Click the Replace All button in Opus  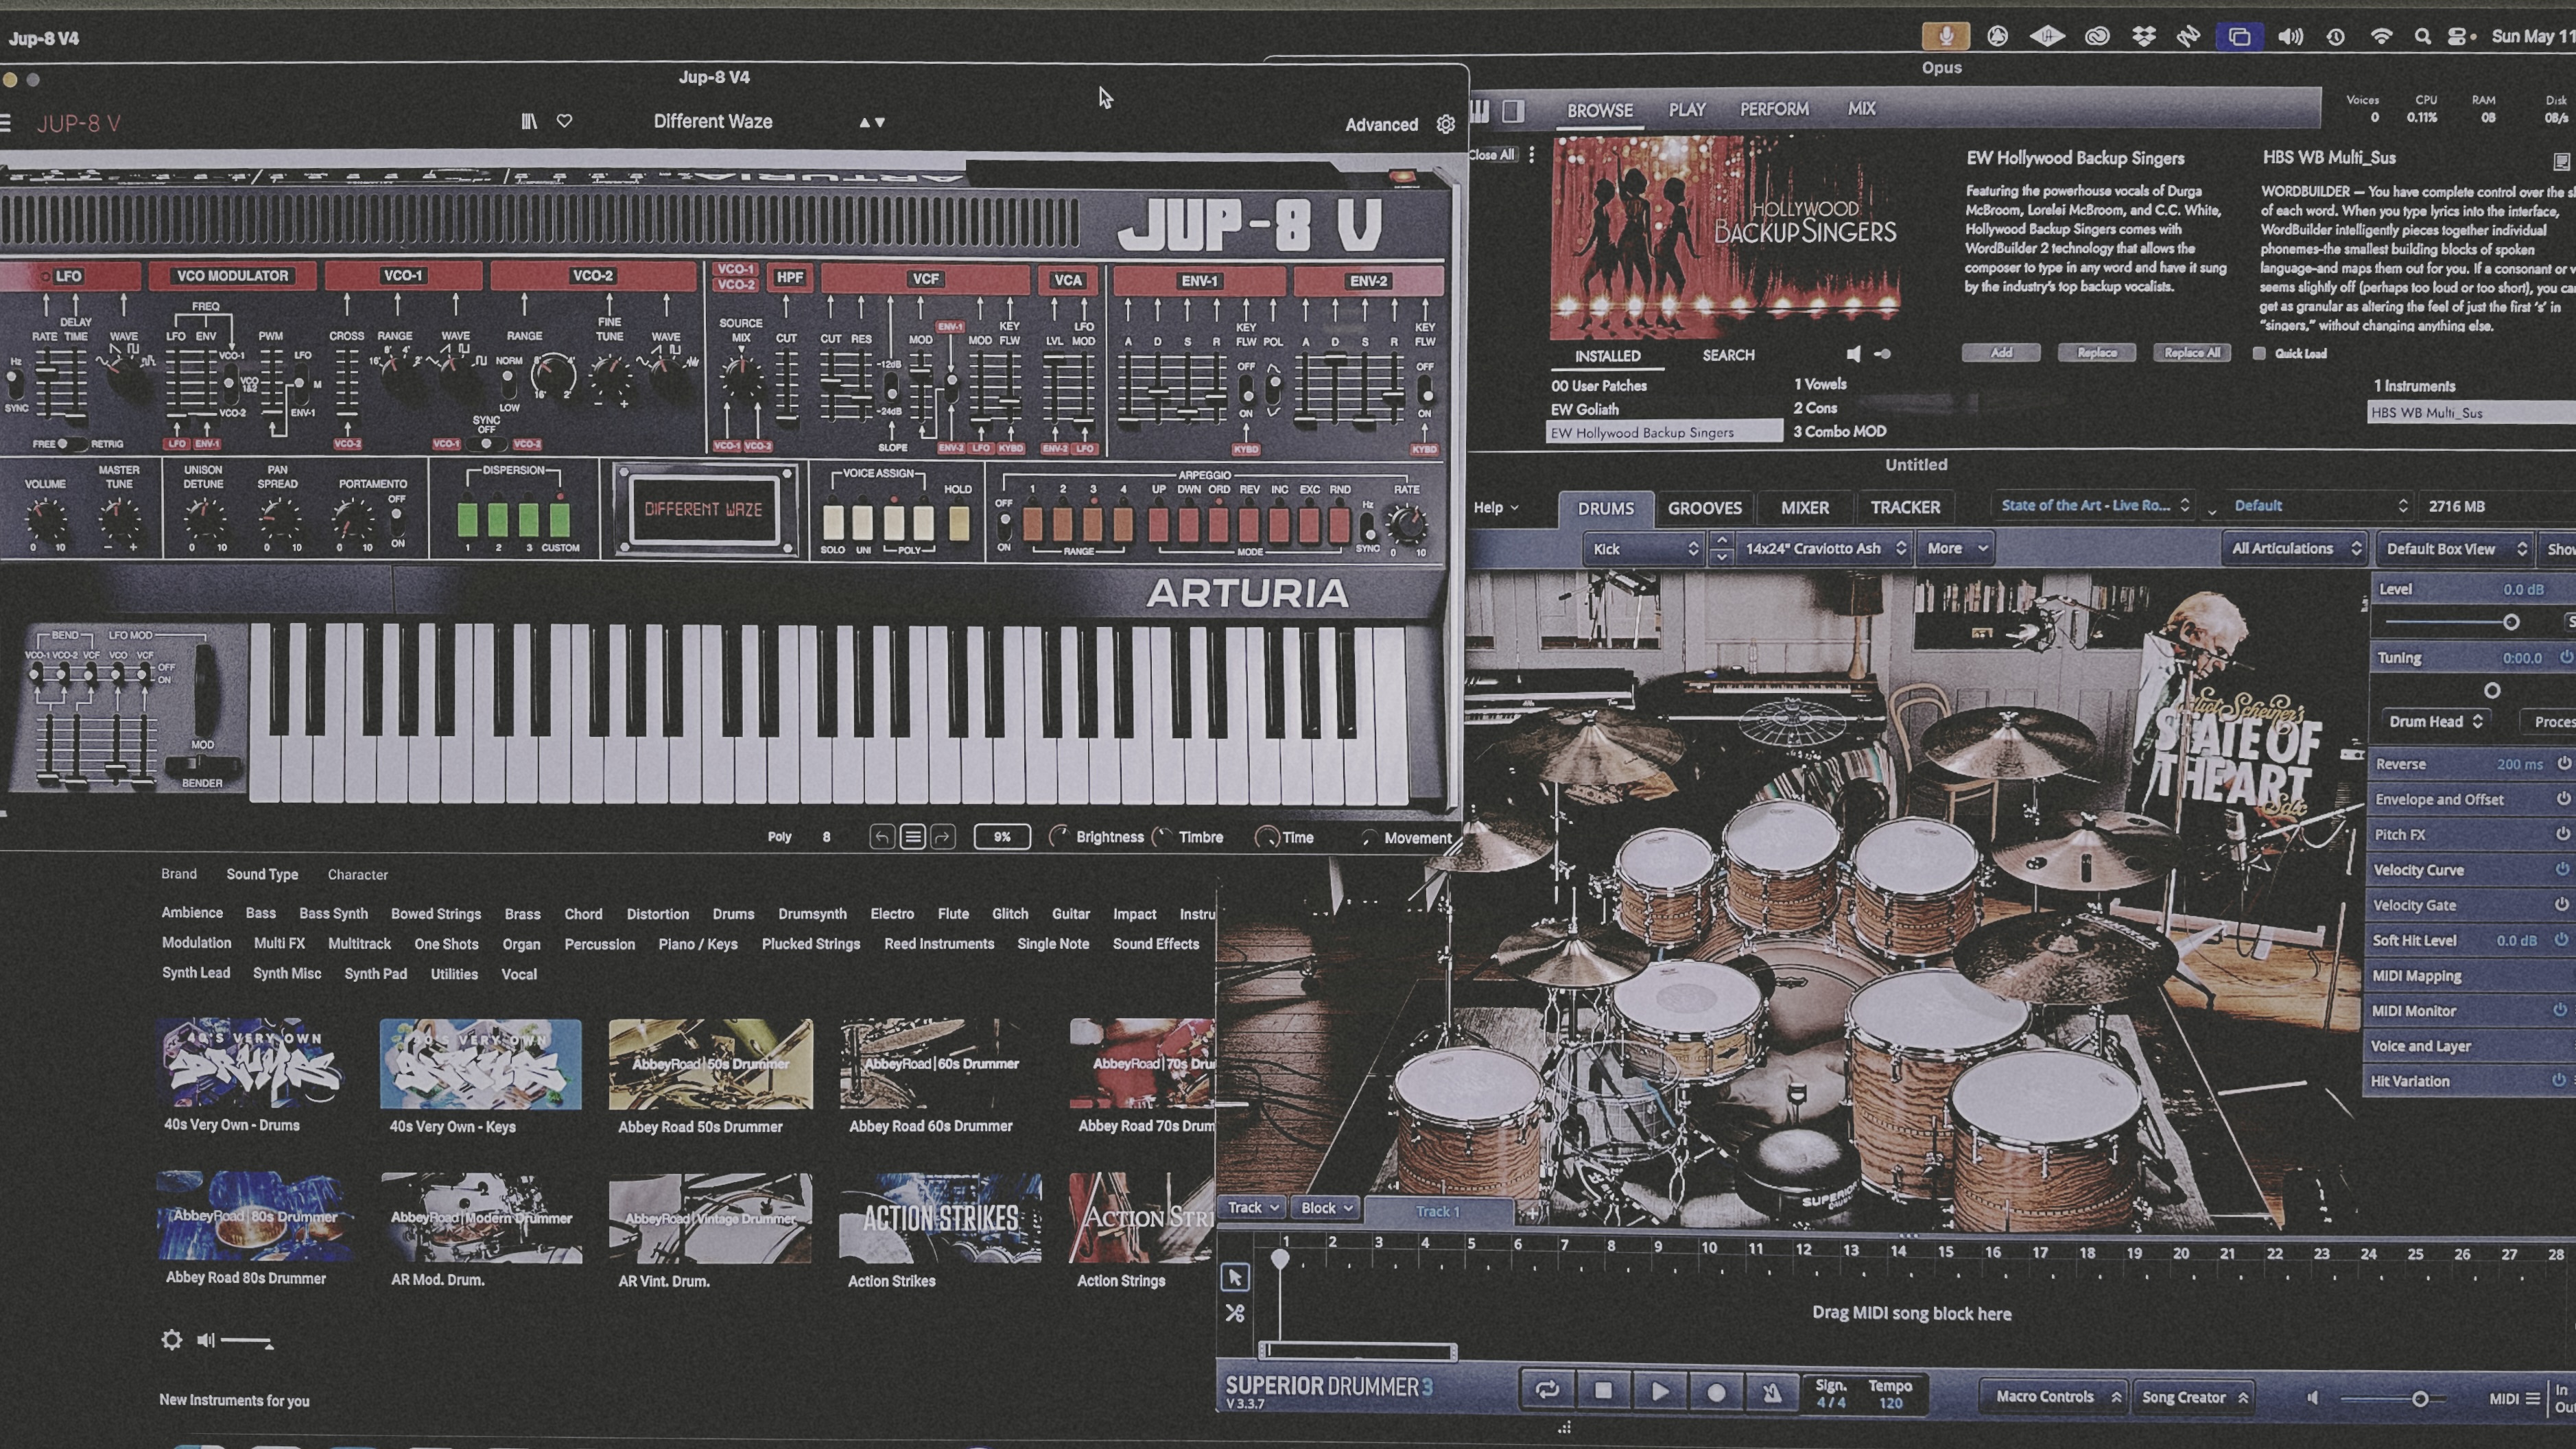point(2191,352)
